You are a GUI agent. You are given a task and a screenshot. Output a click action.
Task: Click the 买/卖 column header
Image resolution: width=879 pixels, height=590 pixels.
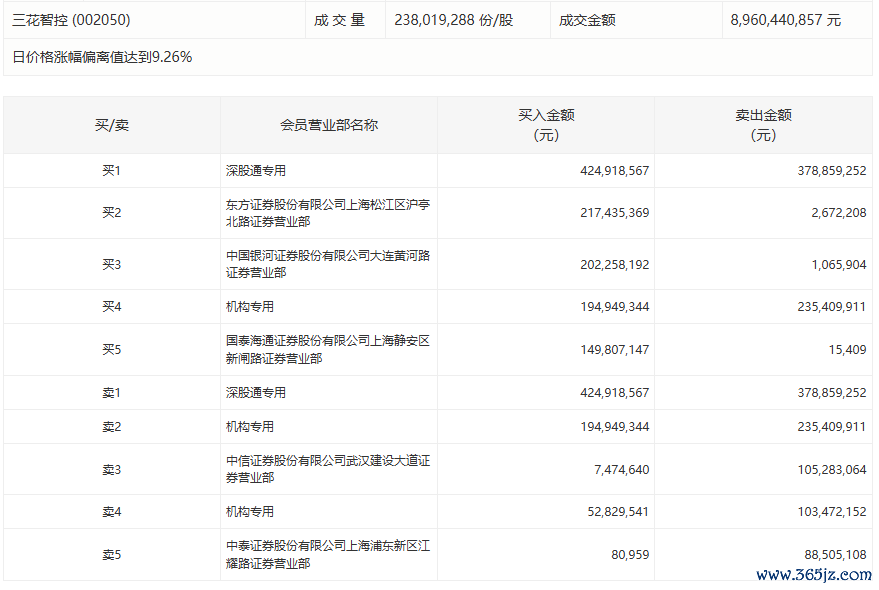111,125
